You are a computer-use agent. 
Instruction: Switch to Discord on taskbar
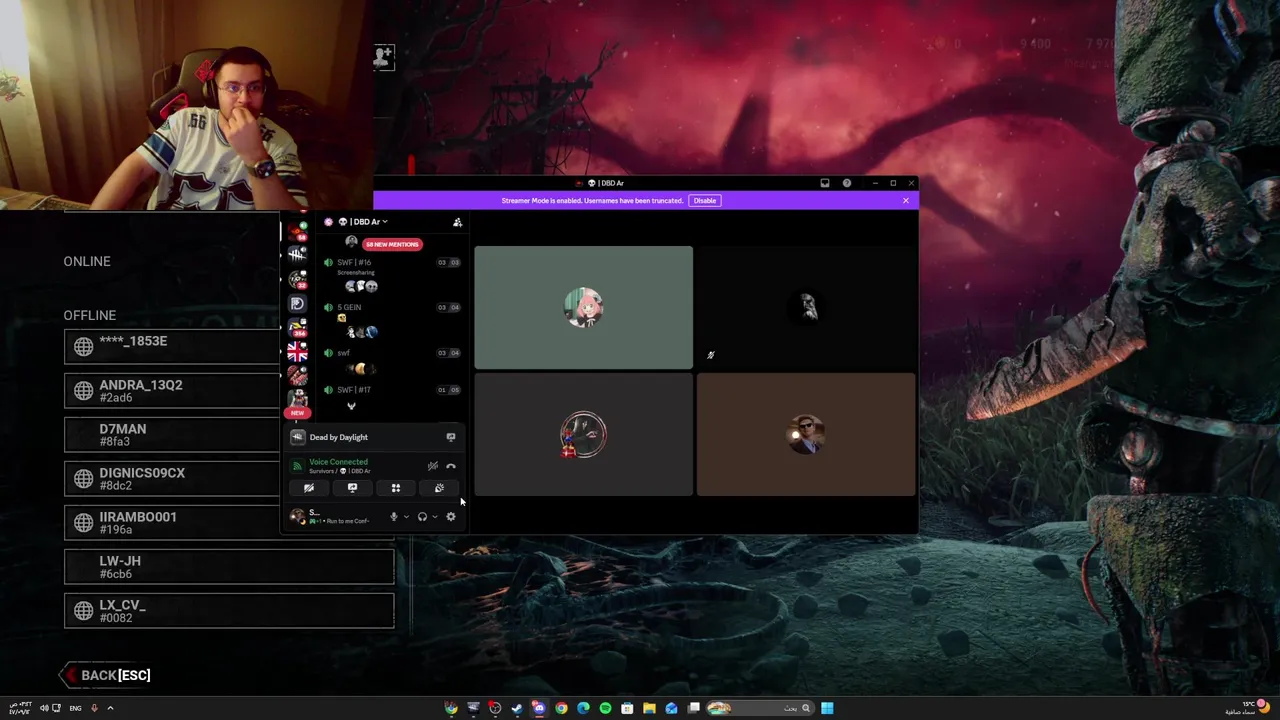click(x=539, y=708)
